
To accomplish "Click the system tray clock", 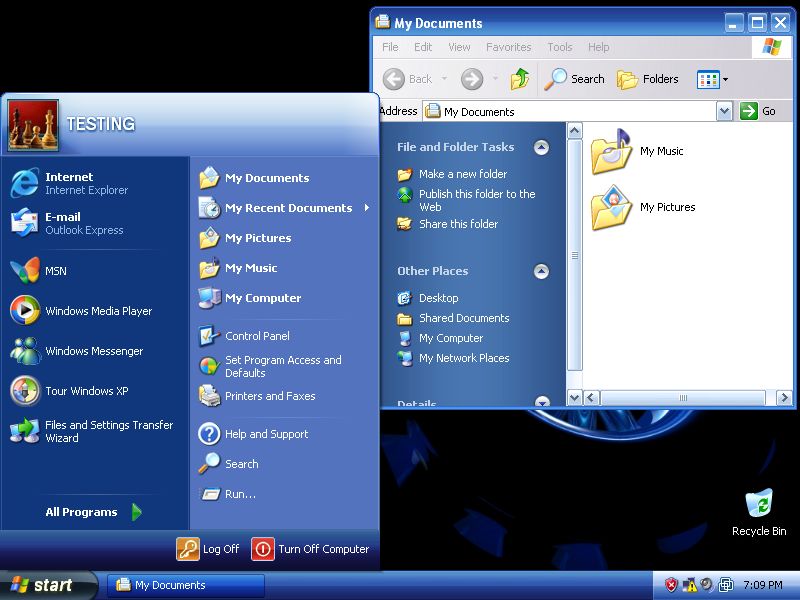I will point(763,585).
